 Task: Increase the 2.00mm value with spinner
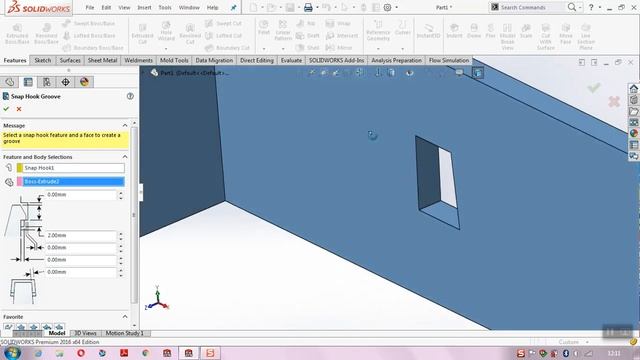point(121,233)
